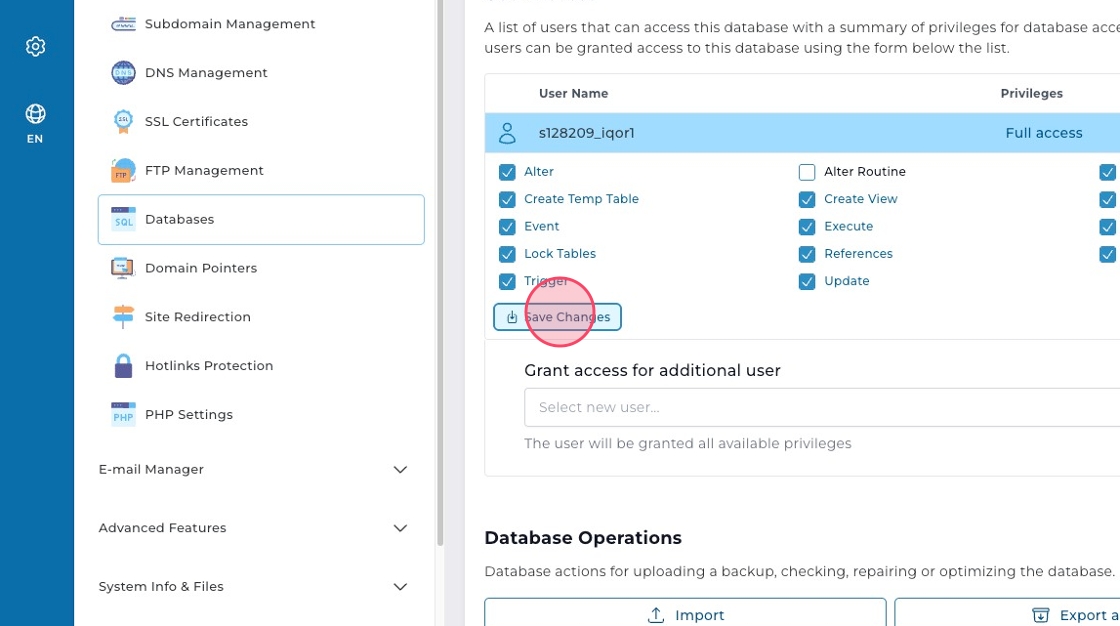The height and width of the screenshot is (626, 1120).
Task: Toggle the Create View checkbox
Action: (x=807, y=199)
